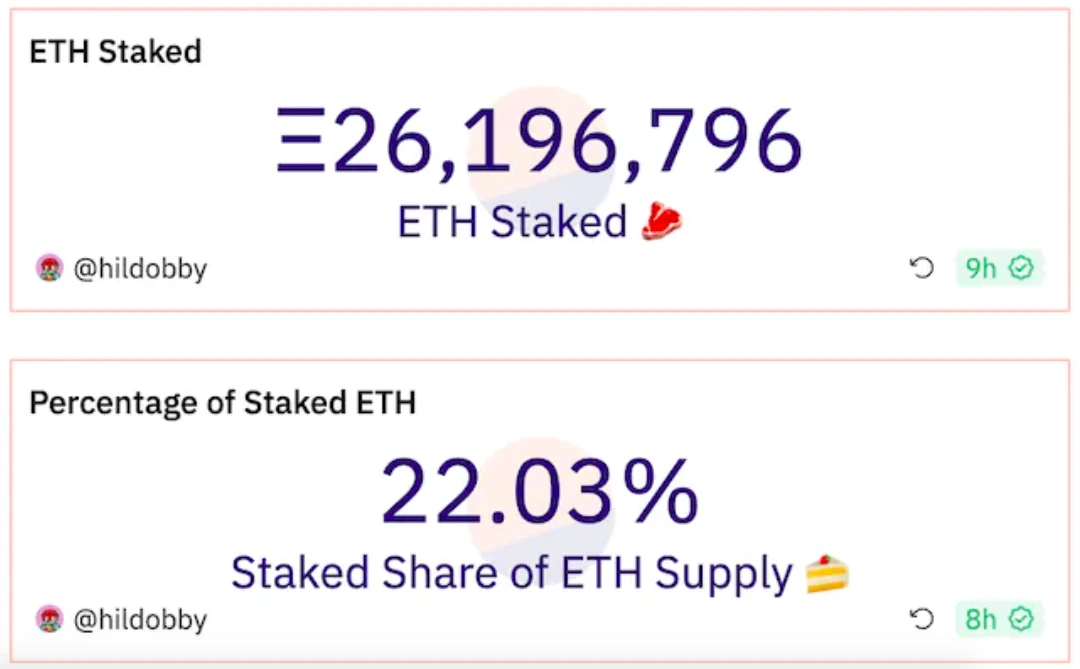Click the Staked Share of ETH Supply label
Image resolution: width=1080 pixels, height=669 pixels.
click(x=512, y=574)
